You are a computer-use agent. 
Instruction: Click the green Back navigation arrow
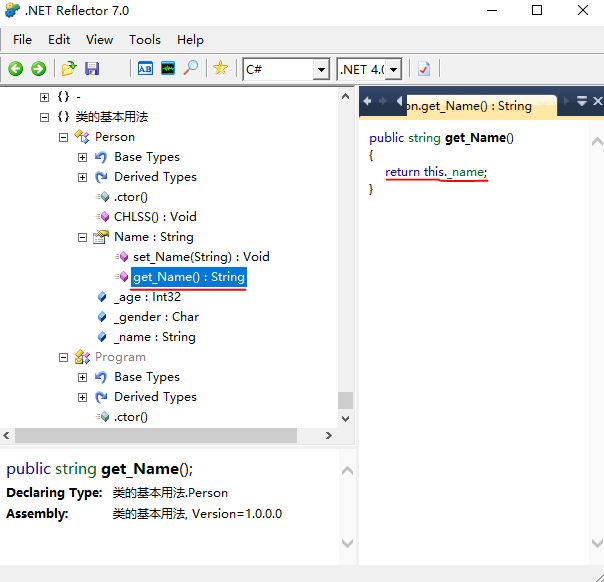(x=16, y=69)
